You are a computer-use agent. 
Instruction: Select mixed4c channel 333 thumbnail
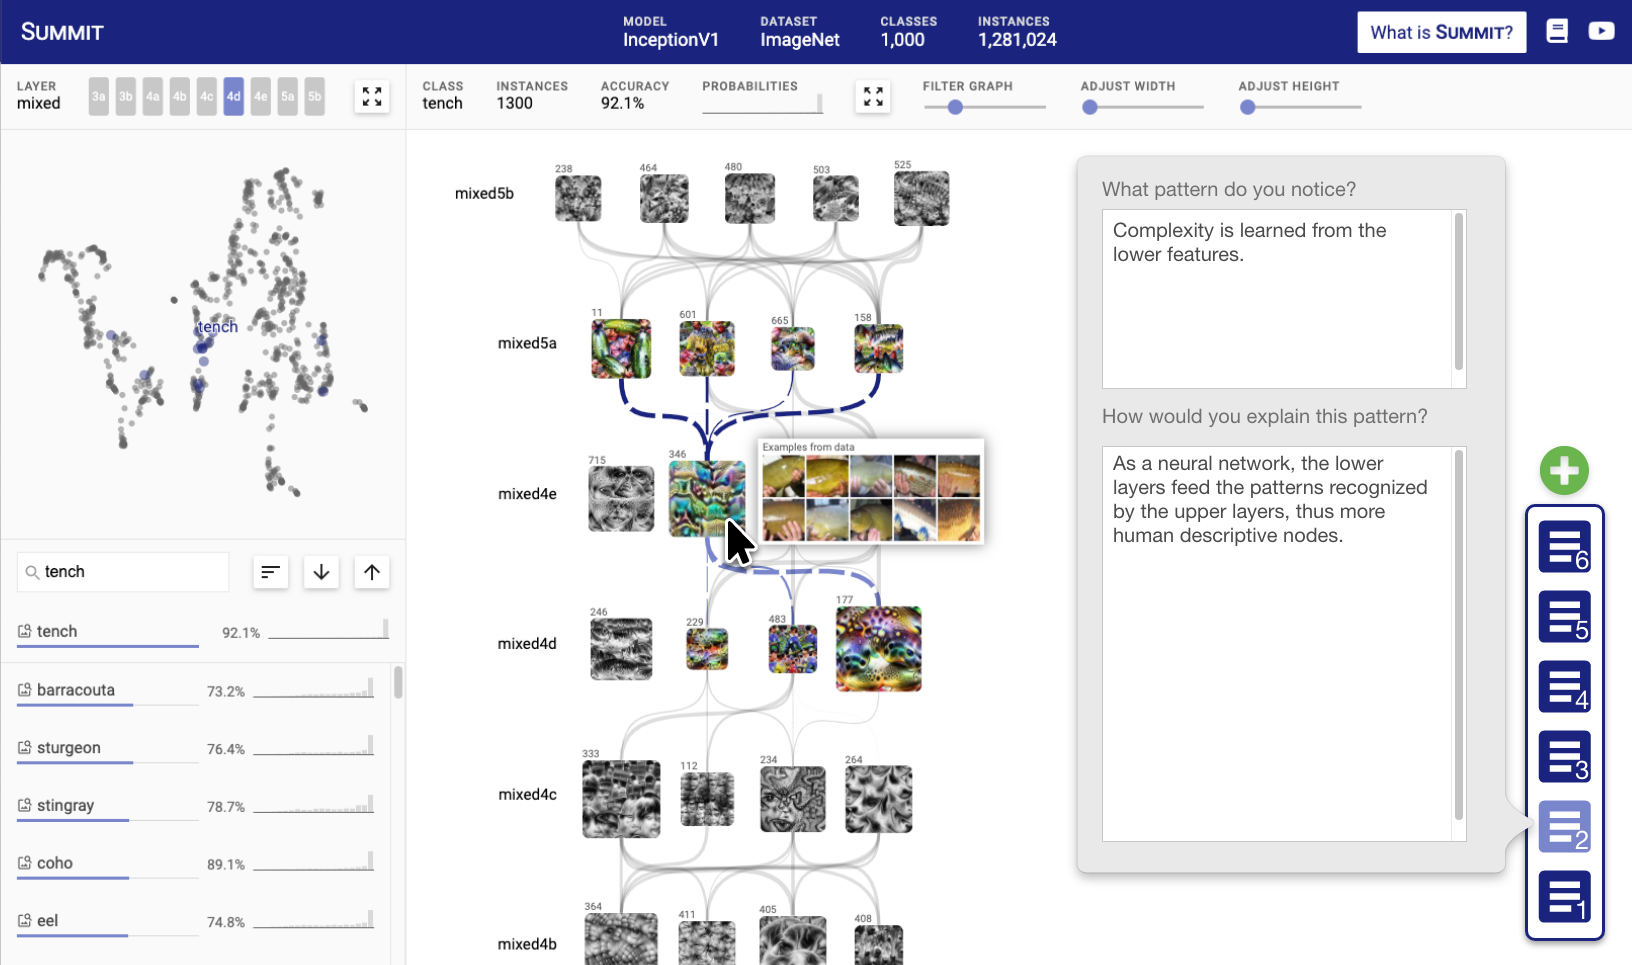coord(621,799)
